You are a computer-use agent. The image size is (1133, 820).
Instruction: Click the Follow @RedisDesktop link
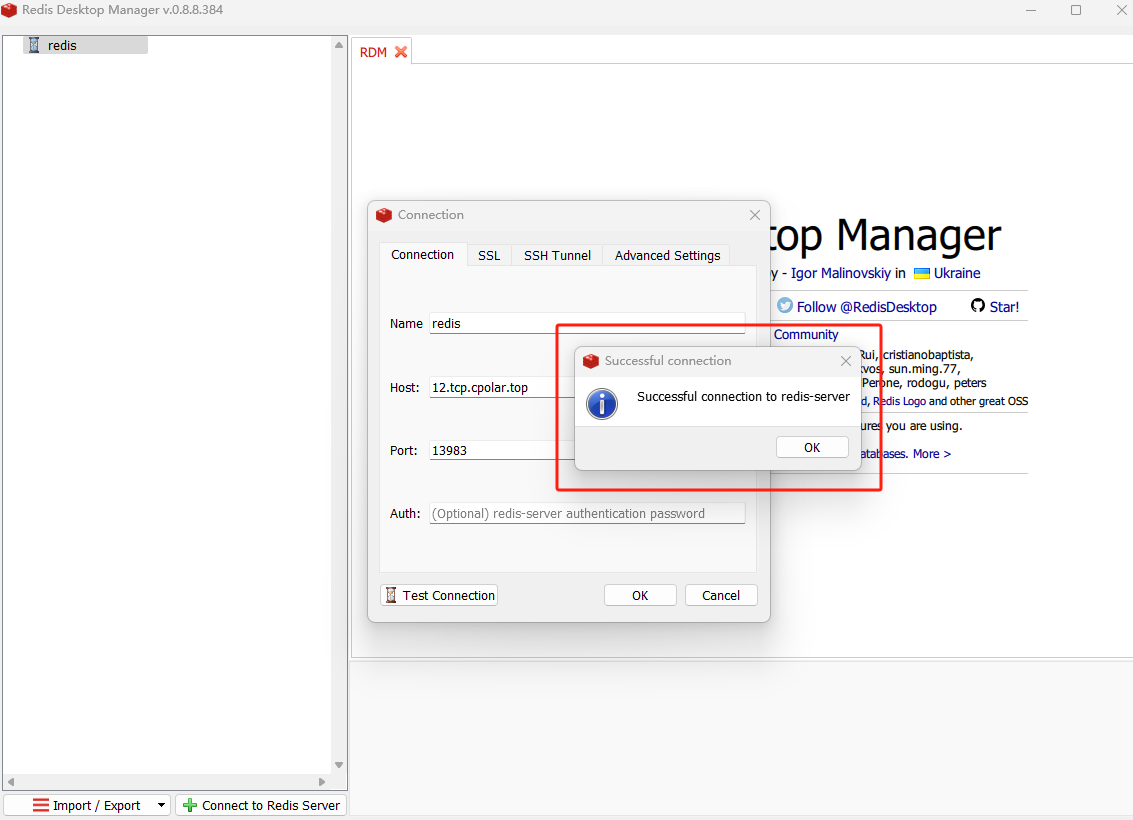pos(866,307)
